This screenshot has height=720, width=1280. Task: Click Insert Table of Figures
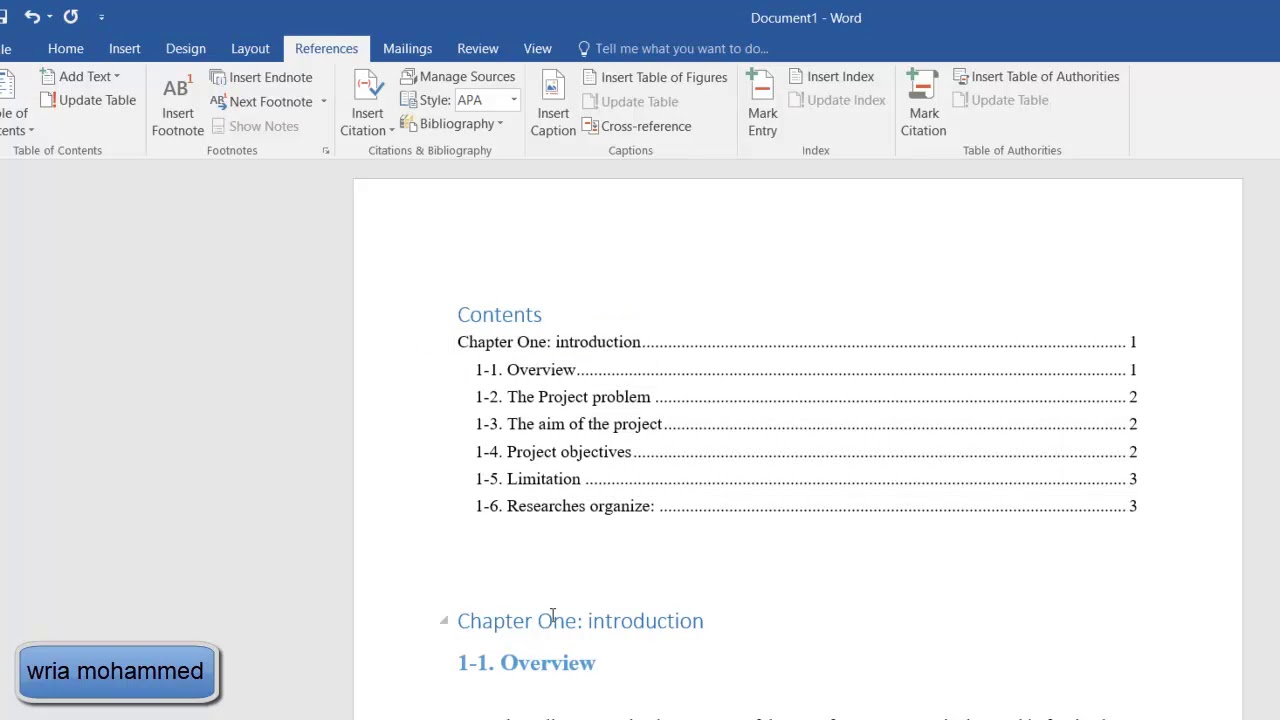(x=655, y=77)
